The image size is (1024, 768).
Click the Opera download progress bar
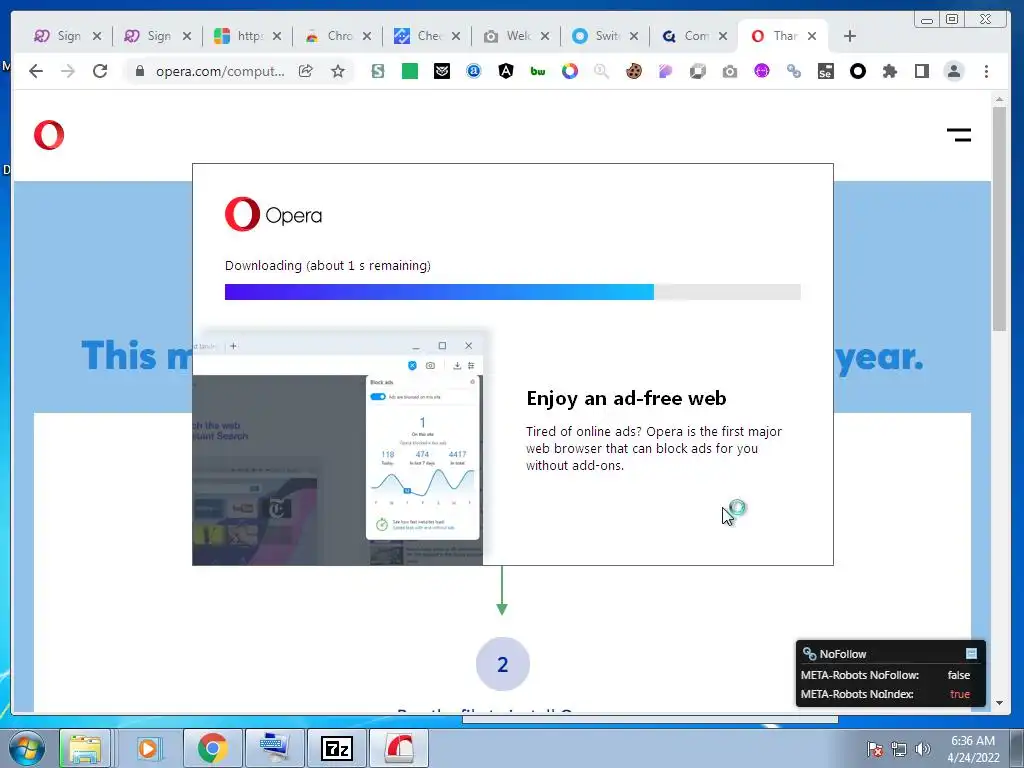tap(513, 292)
